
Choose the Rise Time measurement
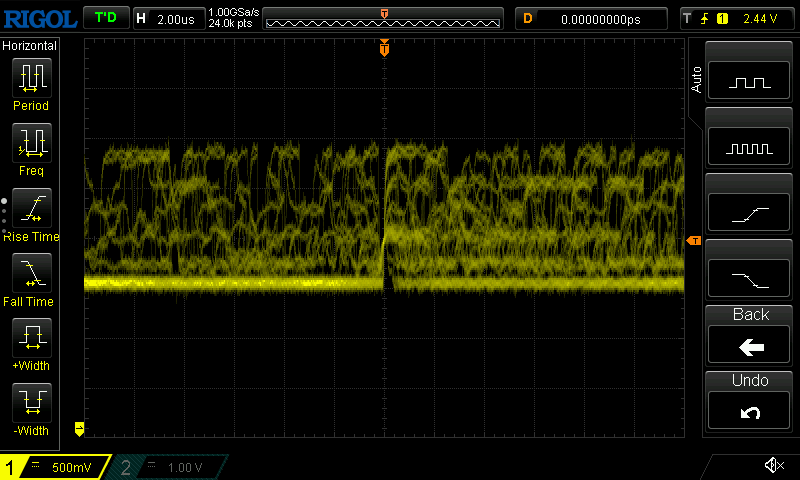tap(31, 210)
